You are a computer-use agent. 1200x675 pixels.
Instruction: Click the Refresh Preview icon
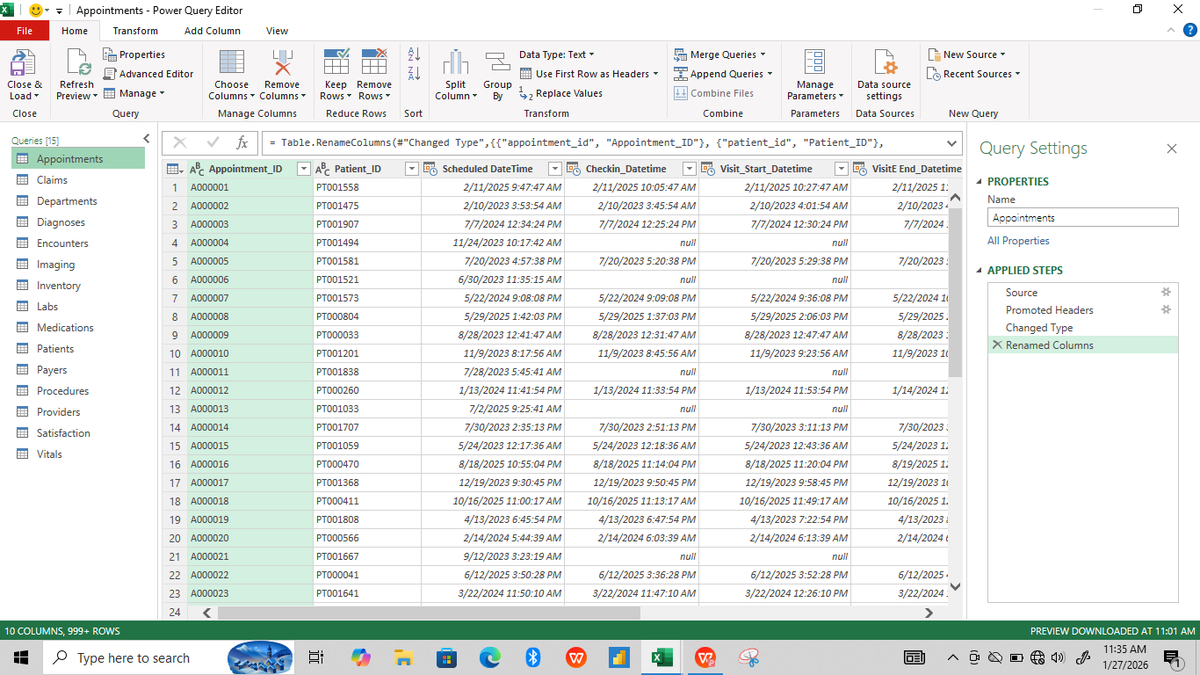77,62
